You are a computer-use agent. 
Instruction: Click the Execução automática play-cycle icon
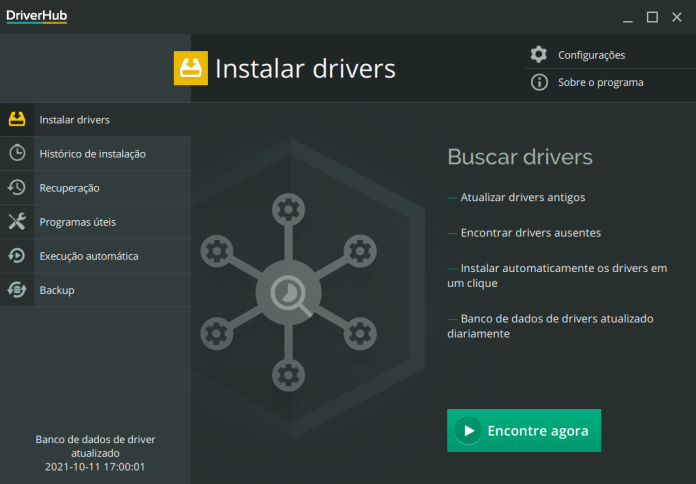17,256
